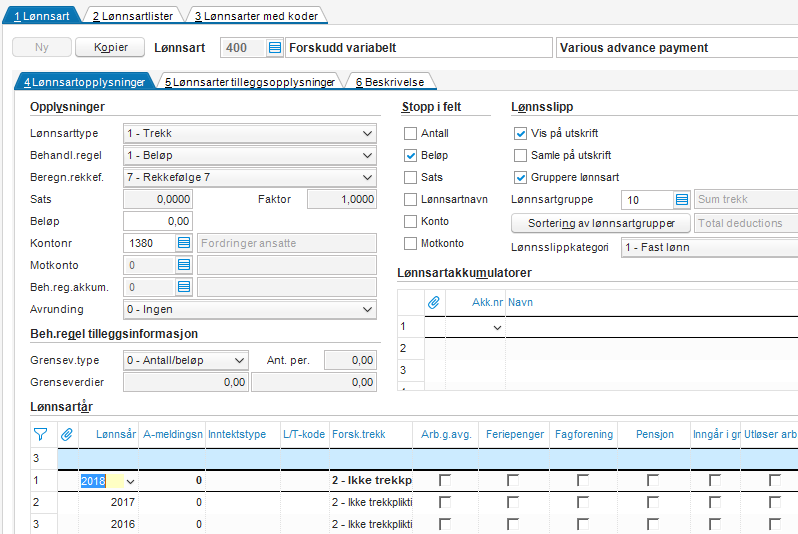The height and width of the screenshot is (534, 798).
Task: Click the Sats field 0,0000
Action: 158,200
